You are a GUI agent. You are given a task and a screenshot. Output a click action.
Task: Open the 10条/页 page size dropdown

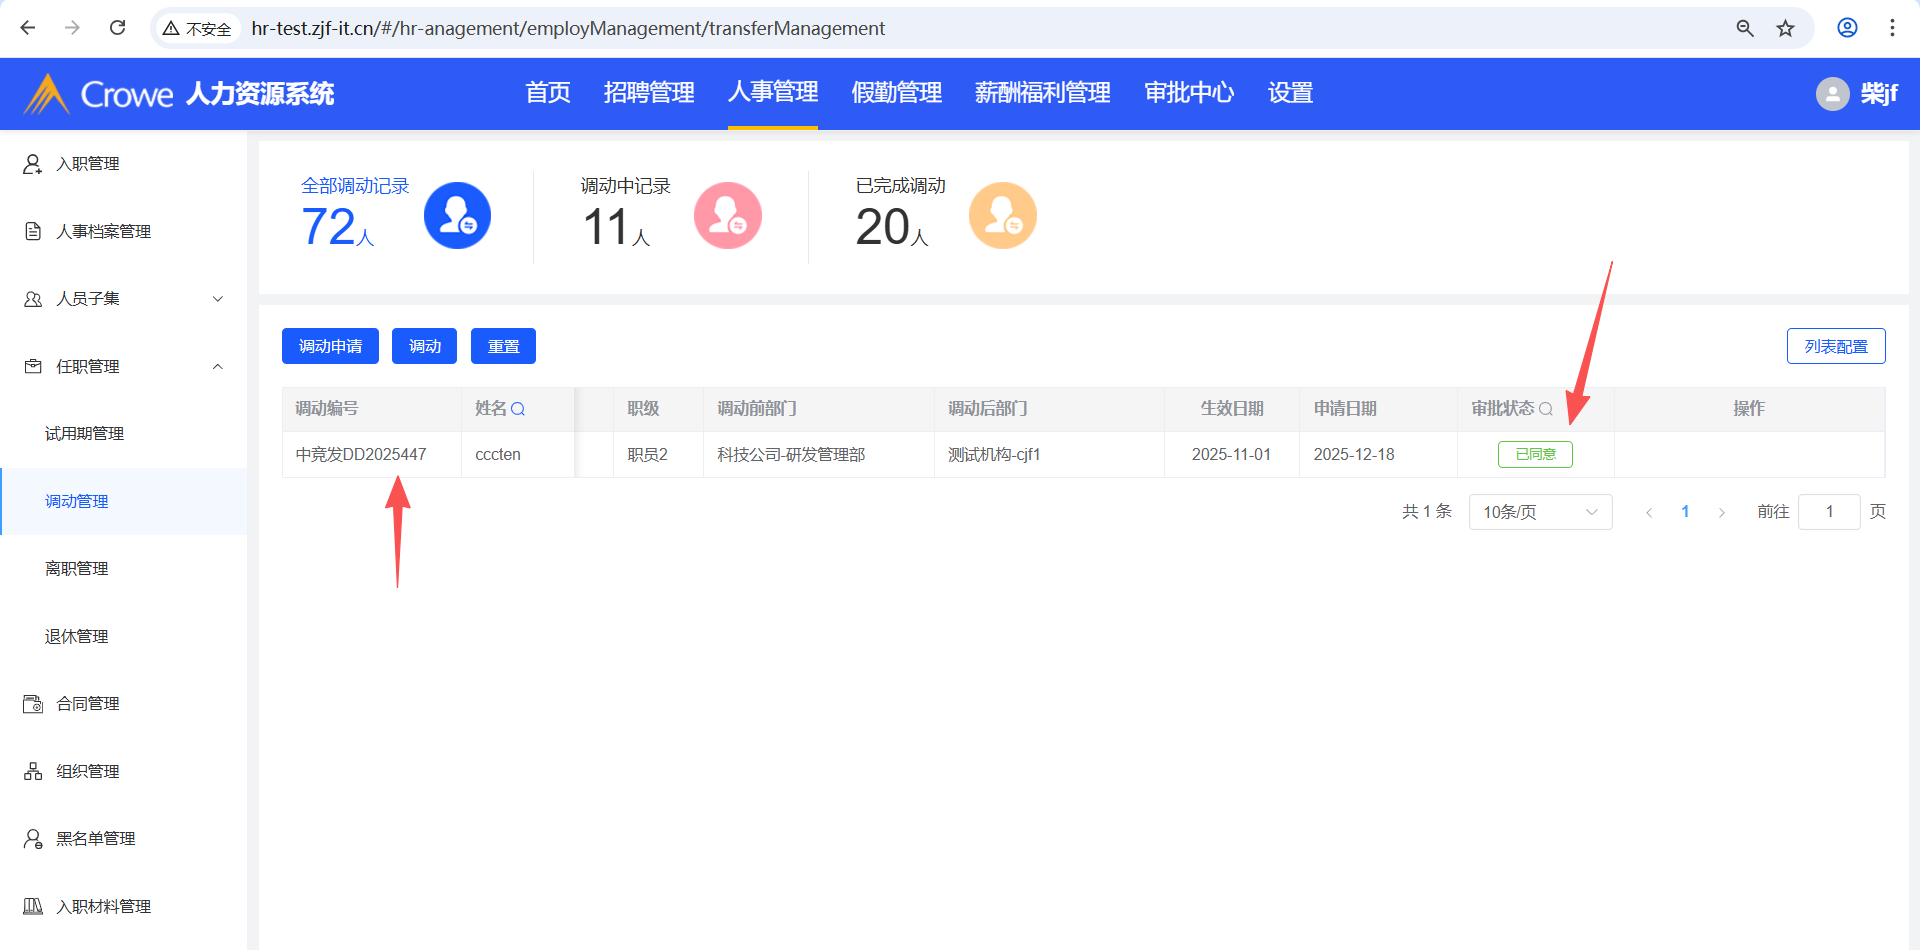pyautogui.click(x=1540, y=512)
